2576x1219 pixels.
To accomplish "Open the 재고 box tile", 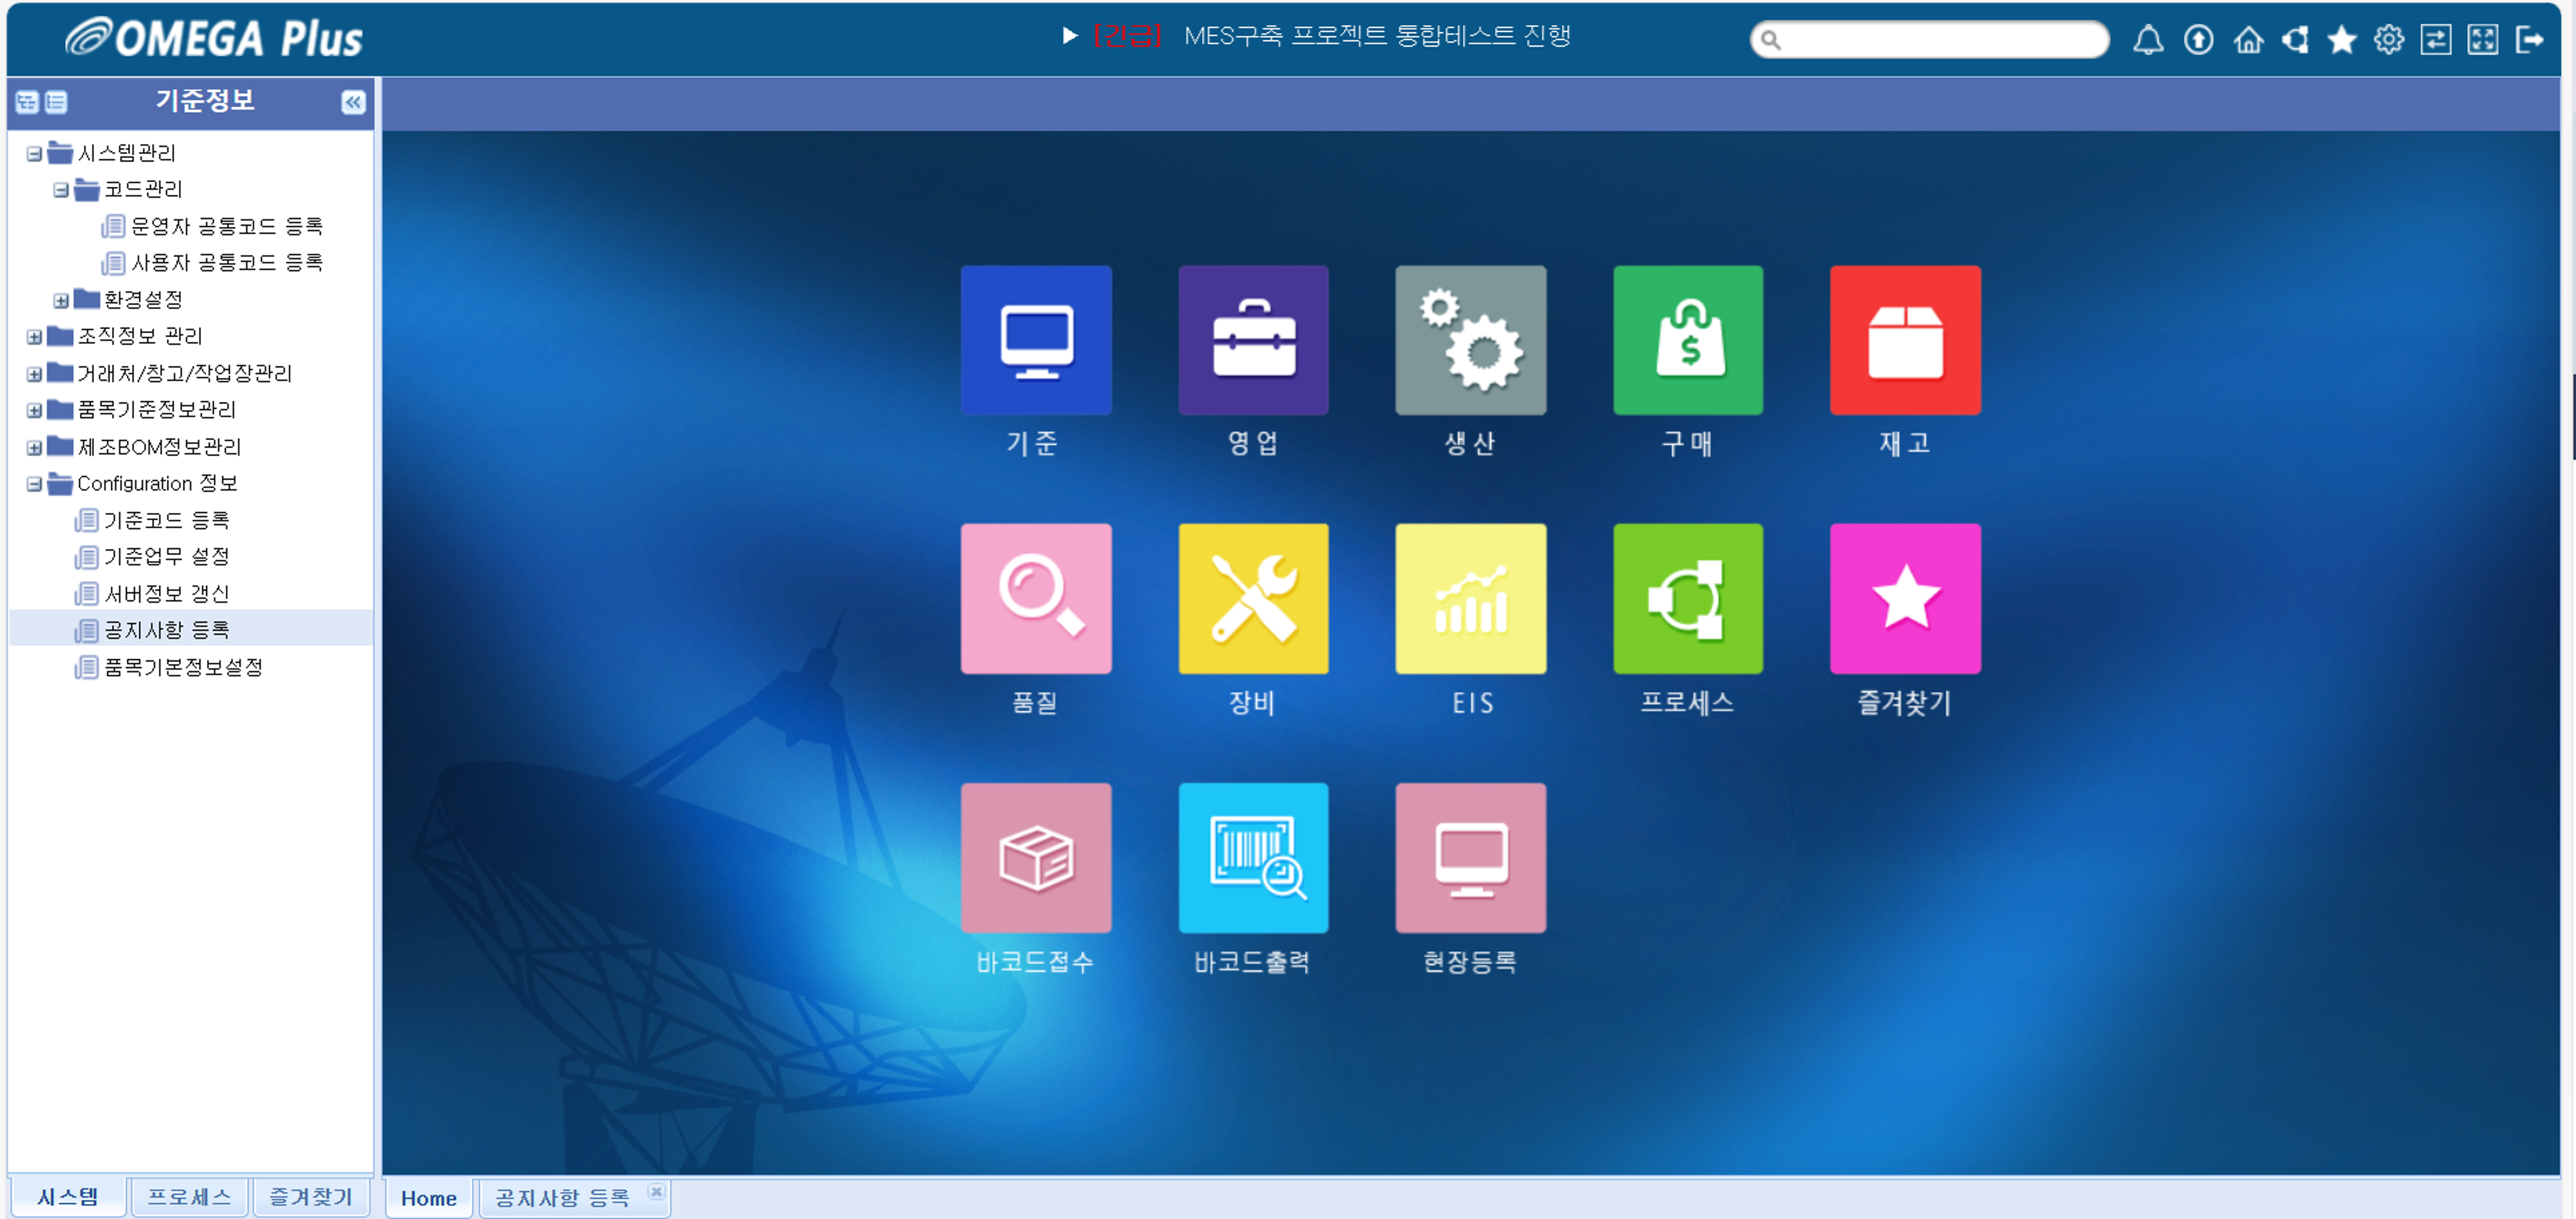I will pyautogui.click(x=1905, y=340).
